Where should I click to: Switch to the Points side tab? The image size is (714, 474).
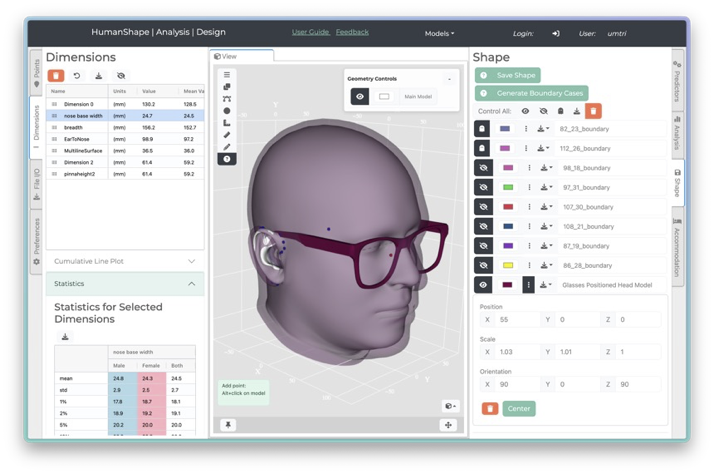click(36, 73)
